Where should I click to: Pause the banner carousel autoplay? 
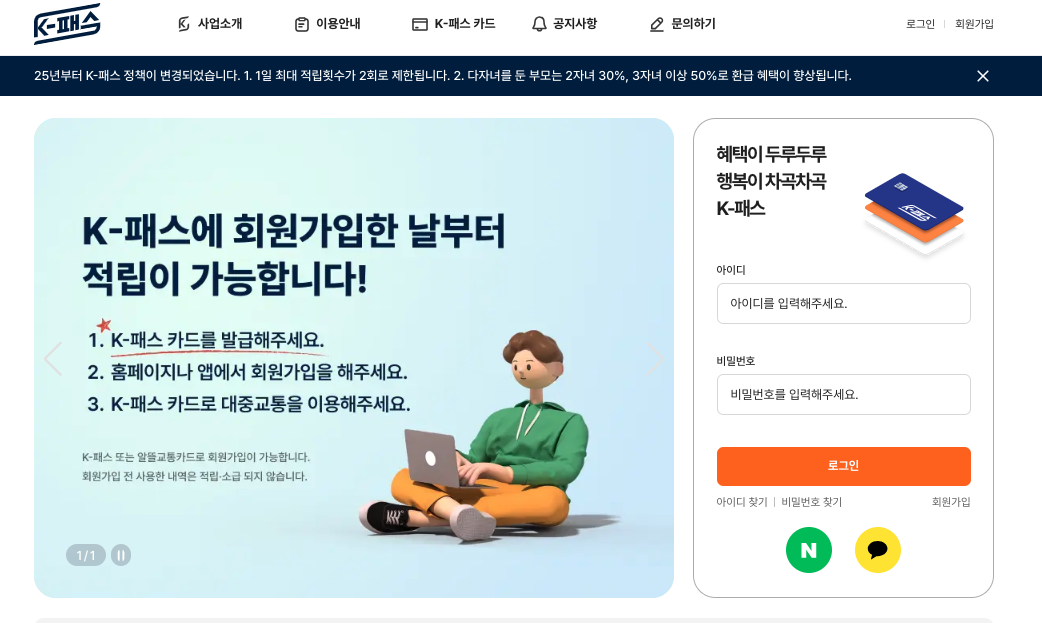click(121, 555)
